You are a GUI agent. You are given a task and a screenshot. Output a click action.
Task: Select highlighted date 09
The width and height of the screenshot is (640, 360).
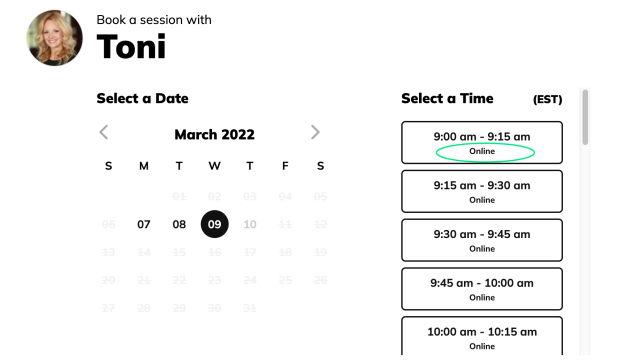click(x=215, y=224)
